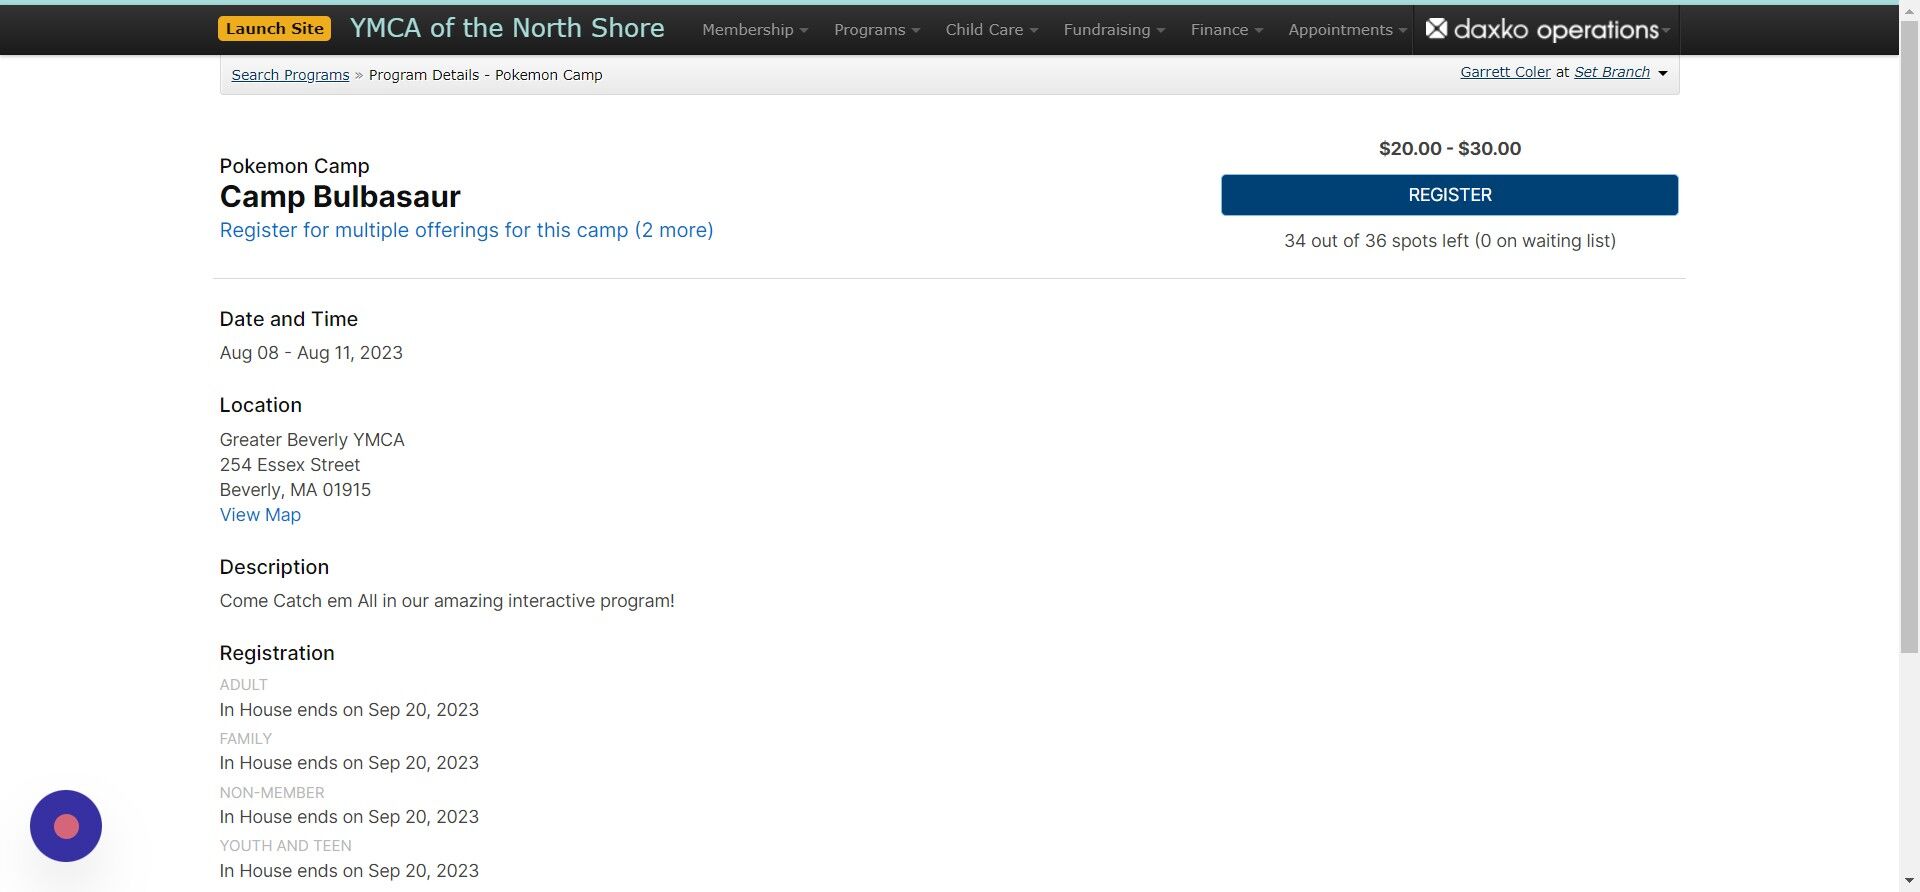The height and width of the screenshot is (892, 1920).
Task: Click the $20.00 - $30.00 price text
Action: click(x=1450, y=148)
